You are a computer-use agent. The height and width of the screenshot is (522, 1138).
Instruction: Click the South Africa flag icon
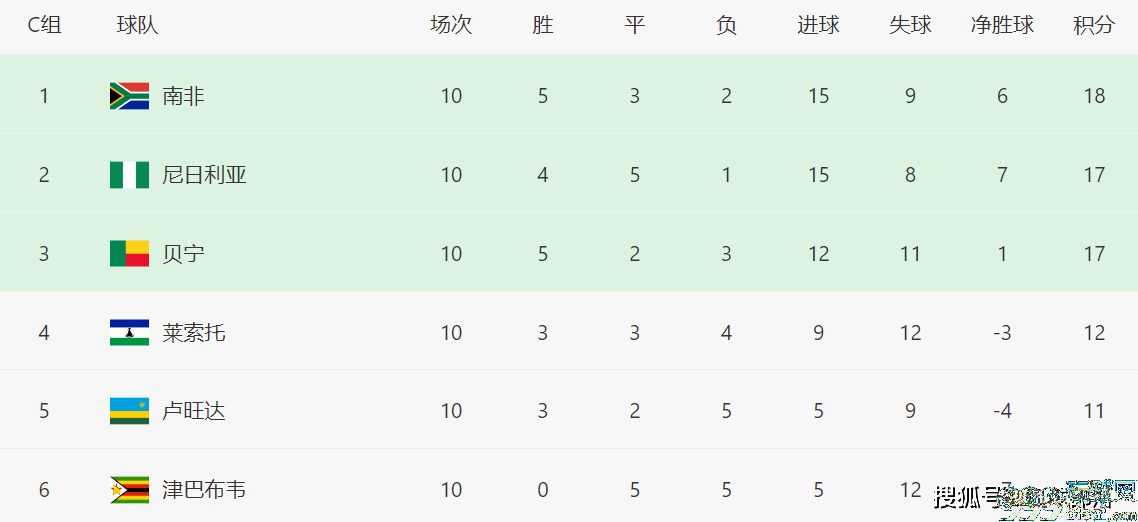(x=129, y=96)
